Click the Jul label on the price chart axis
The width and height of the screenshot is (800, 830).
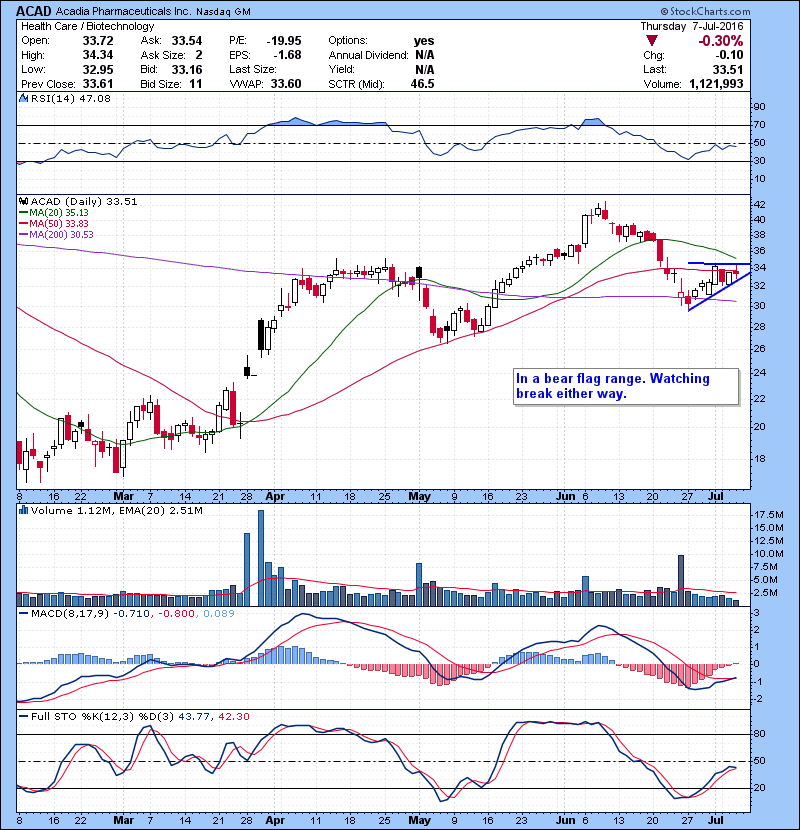[x=715, y=496]
